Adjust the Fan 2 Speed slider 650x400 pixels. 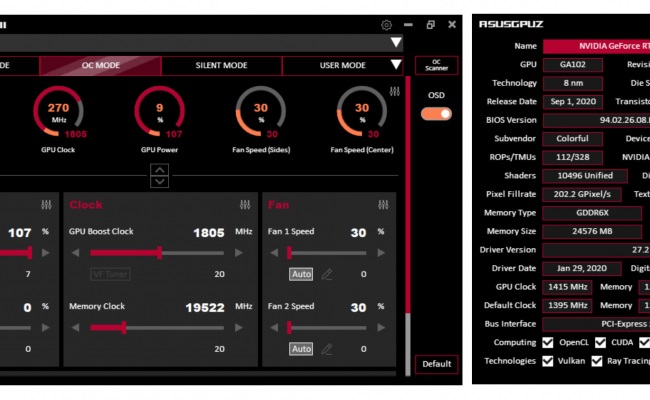coord(327,328)
